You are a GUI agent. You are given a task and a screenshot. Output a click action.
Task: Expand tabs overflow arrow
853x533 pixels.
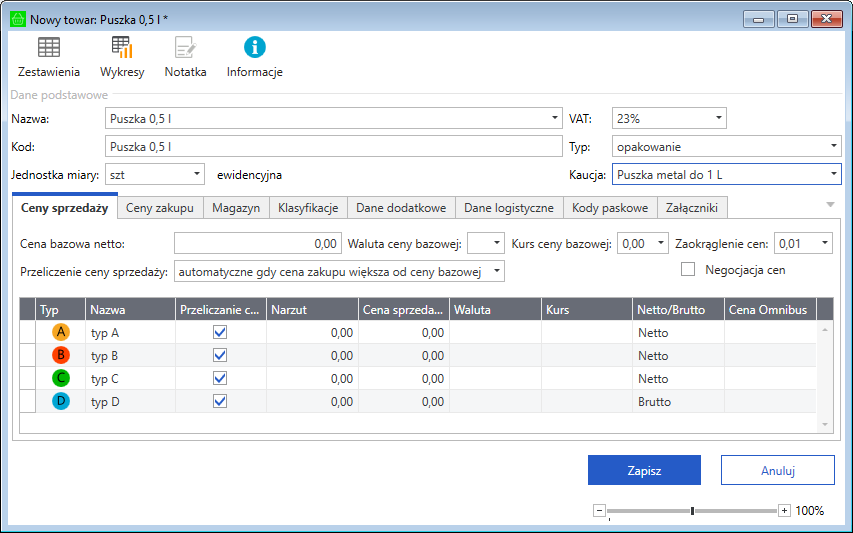pyautogui.click(x=830, y=205)
